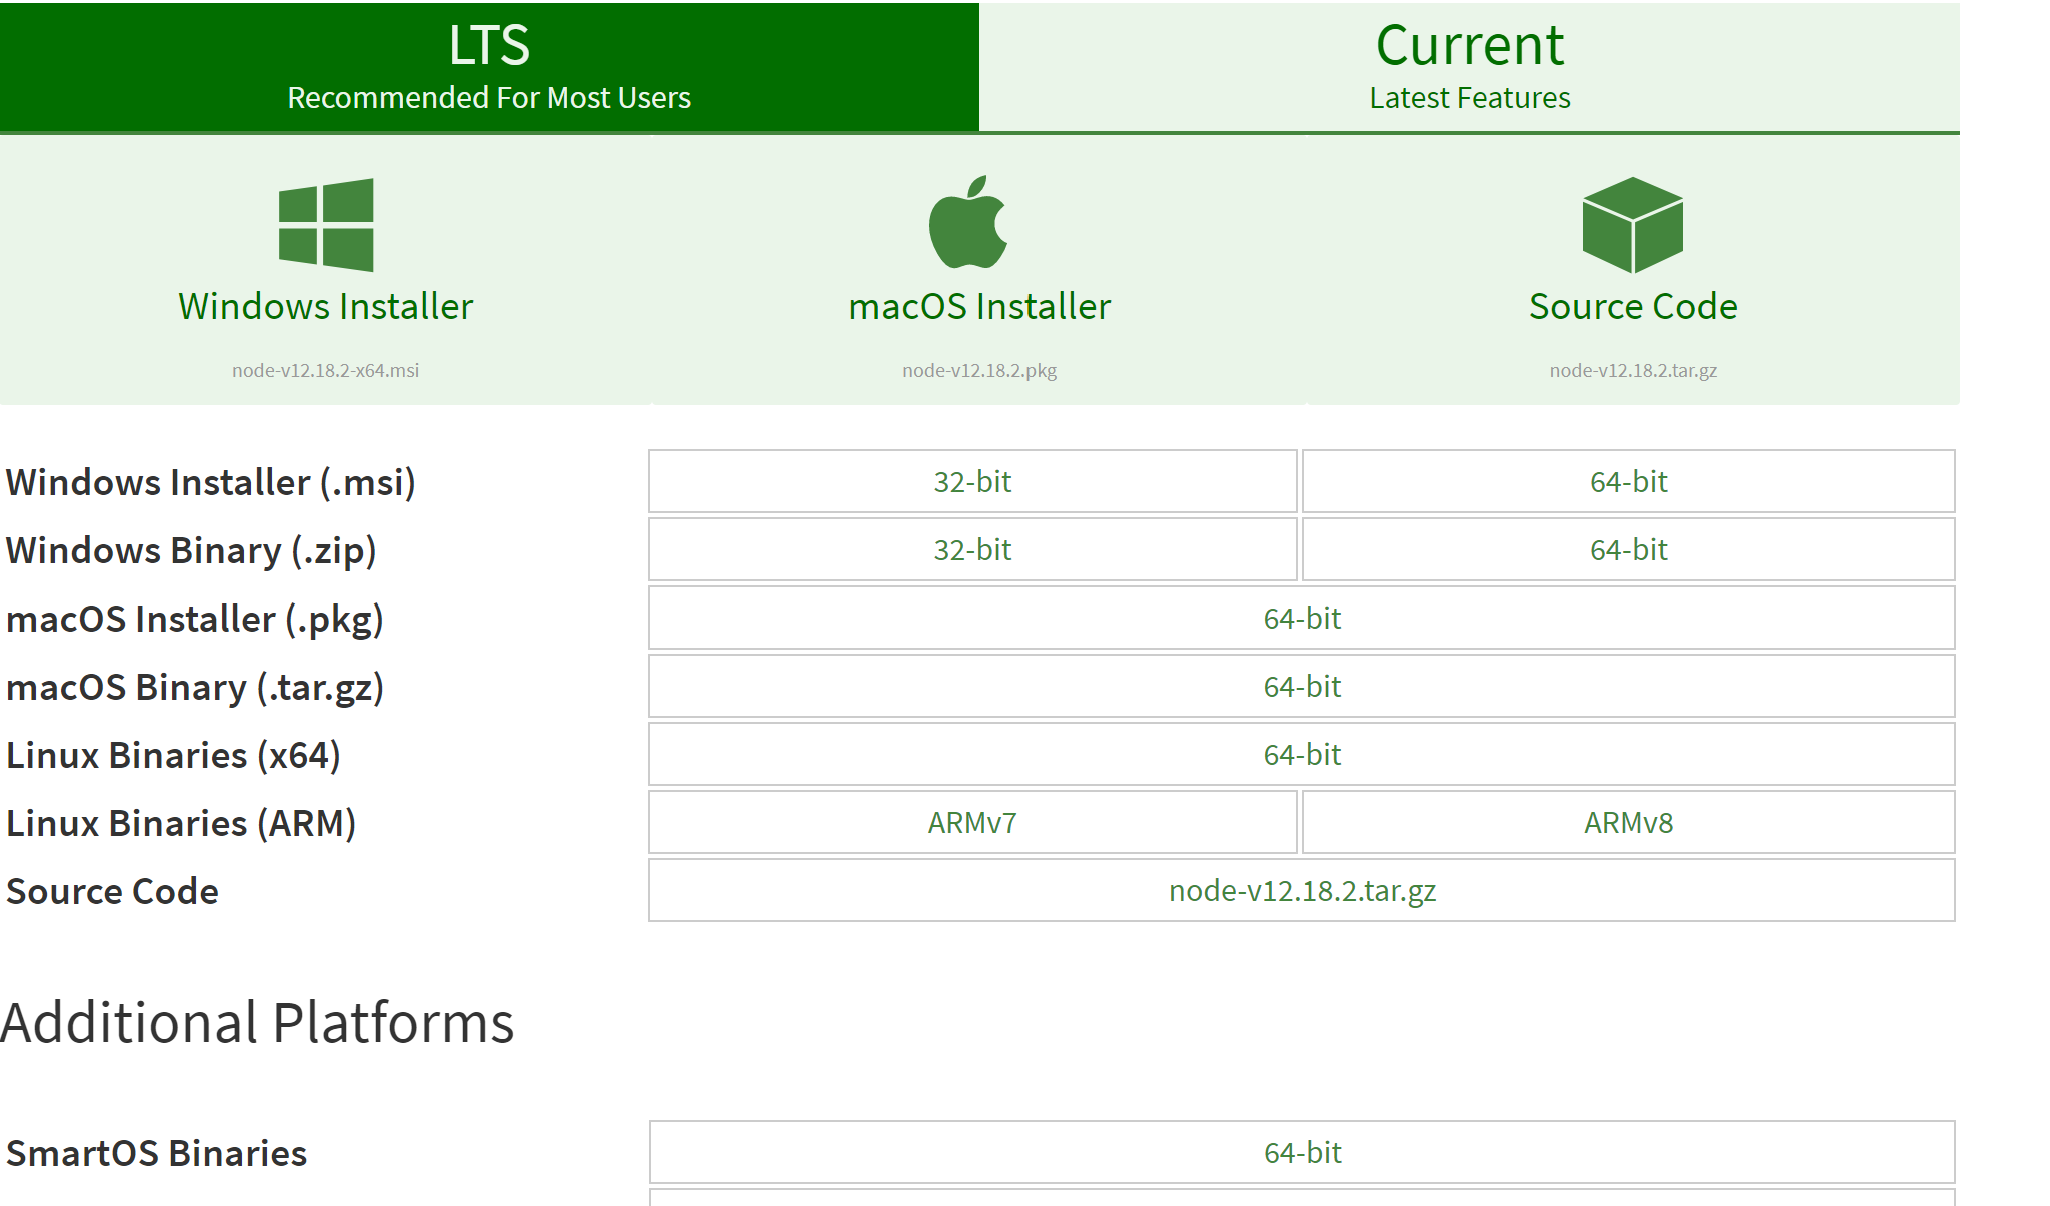This screenshot has width=2050, height=1206.
Task: Download ARMv7 Linux binaries
Action: (x=972, y=823)
